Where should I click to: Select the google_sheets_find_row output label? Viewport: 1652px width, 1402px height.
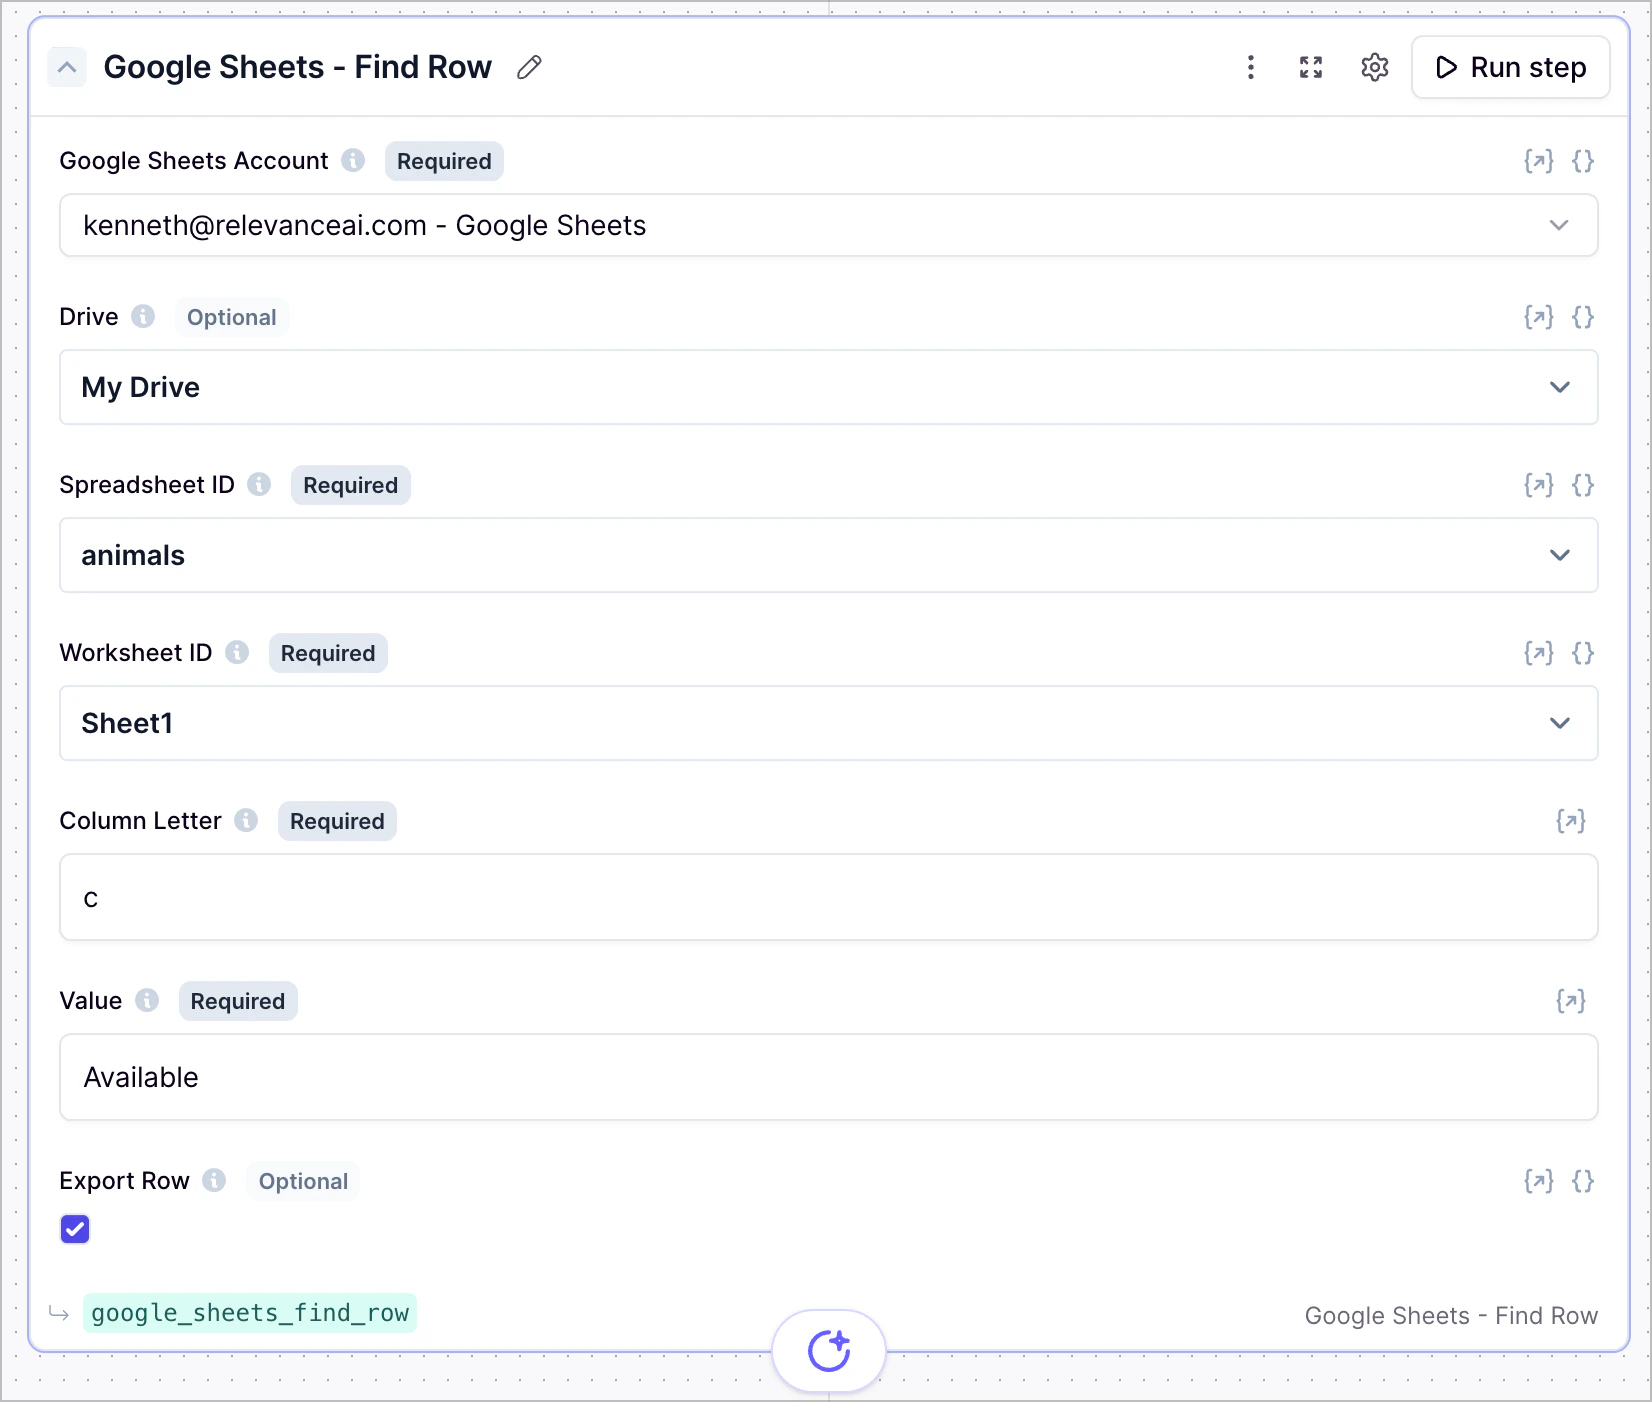coord(250,1313)
